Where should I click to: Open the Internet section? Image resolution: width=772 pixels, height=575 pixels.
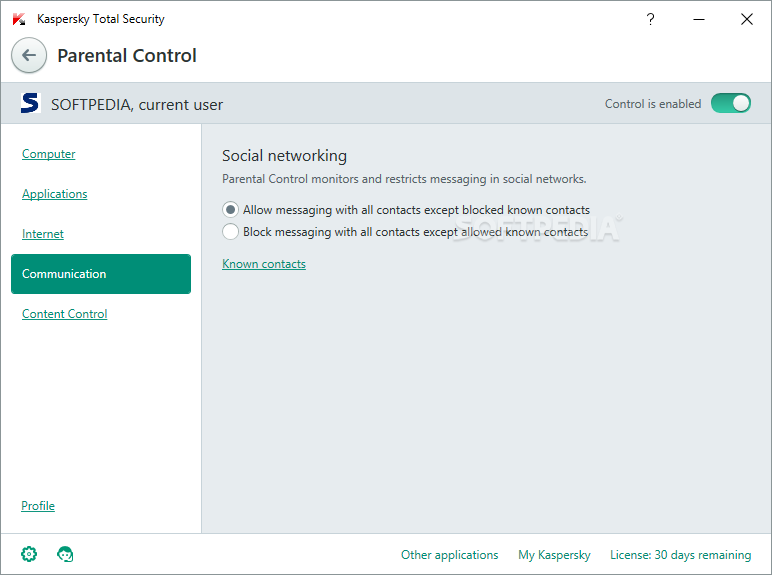(43, 234)
